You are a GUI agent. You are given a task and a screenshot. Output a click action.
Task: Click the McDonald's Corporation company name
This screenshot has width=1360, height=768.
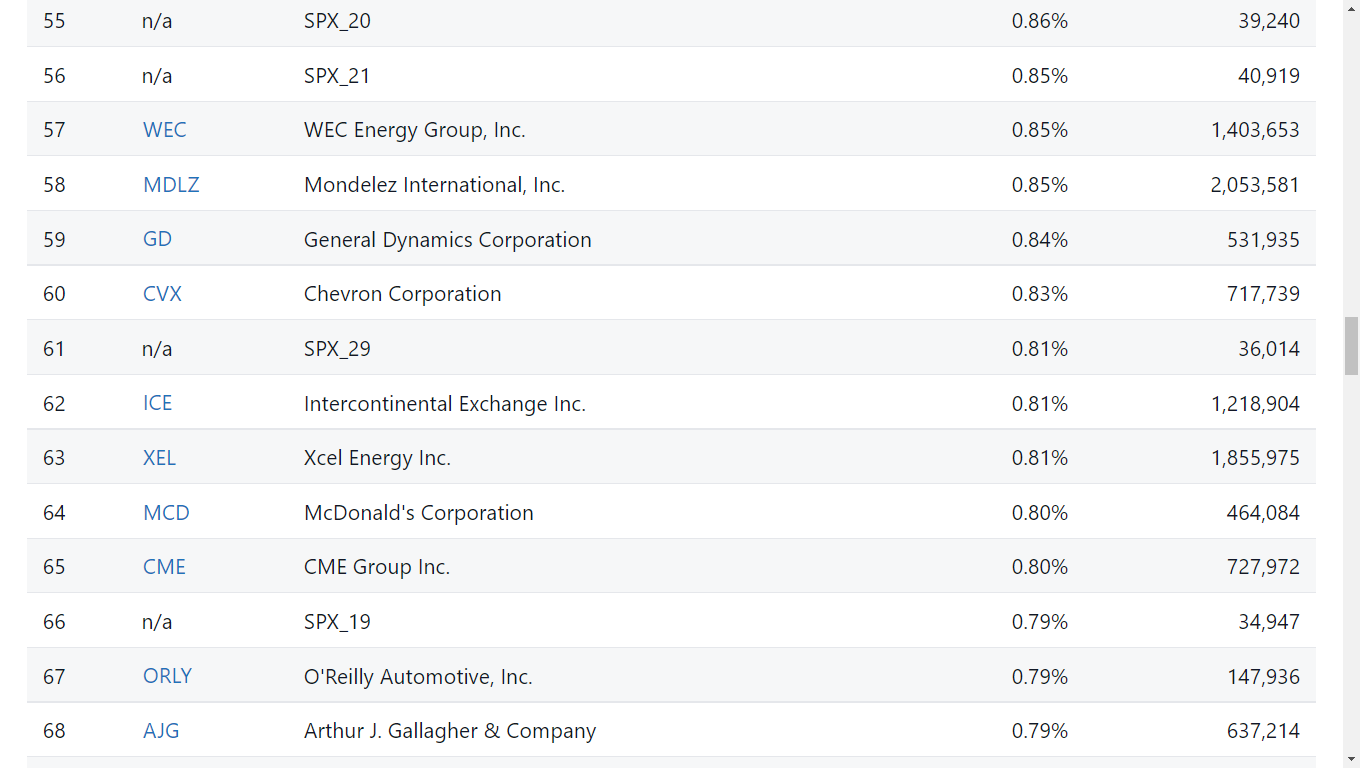pyautogui.click(x=419, y=513)
